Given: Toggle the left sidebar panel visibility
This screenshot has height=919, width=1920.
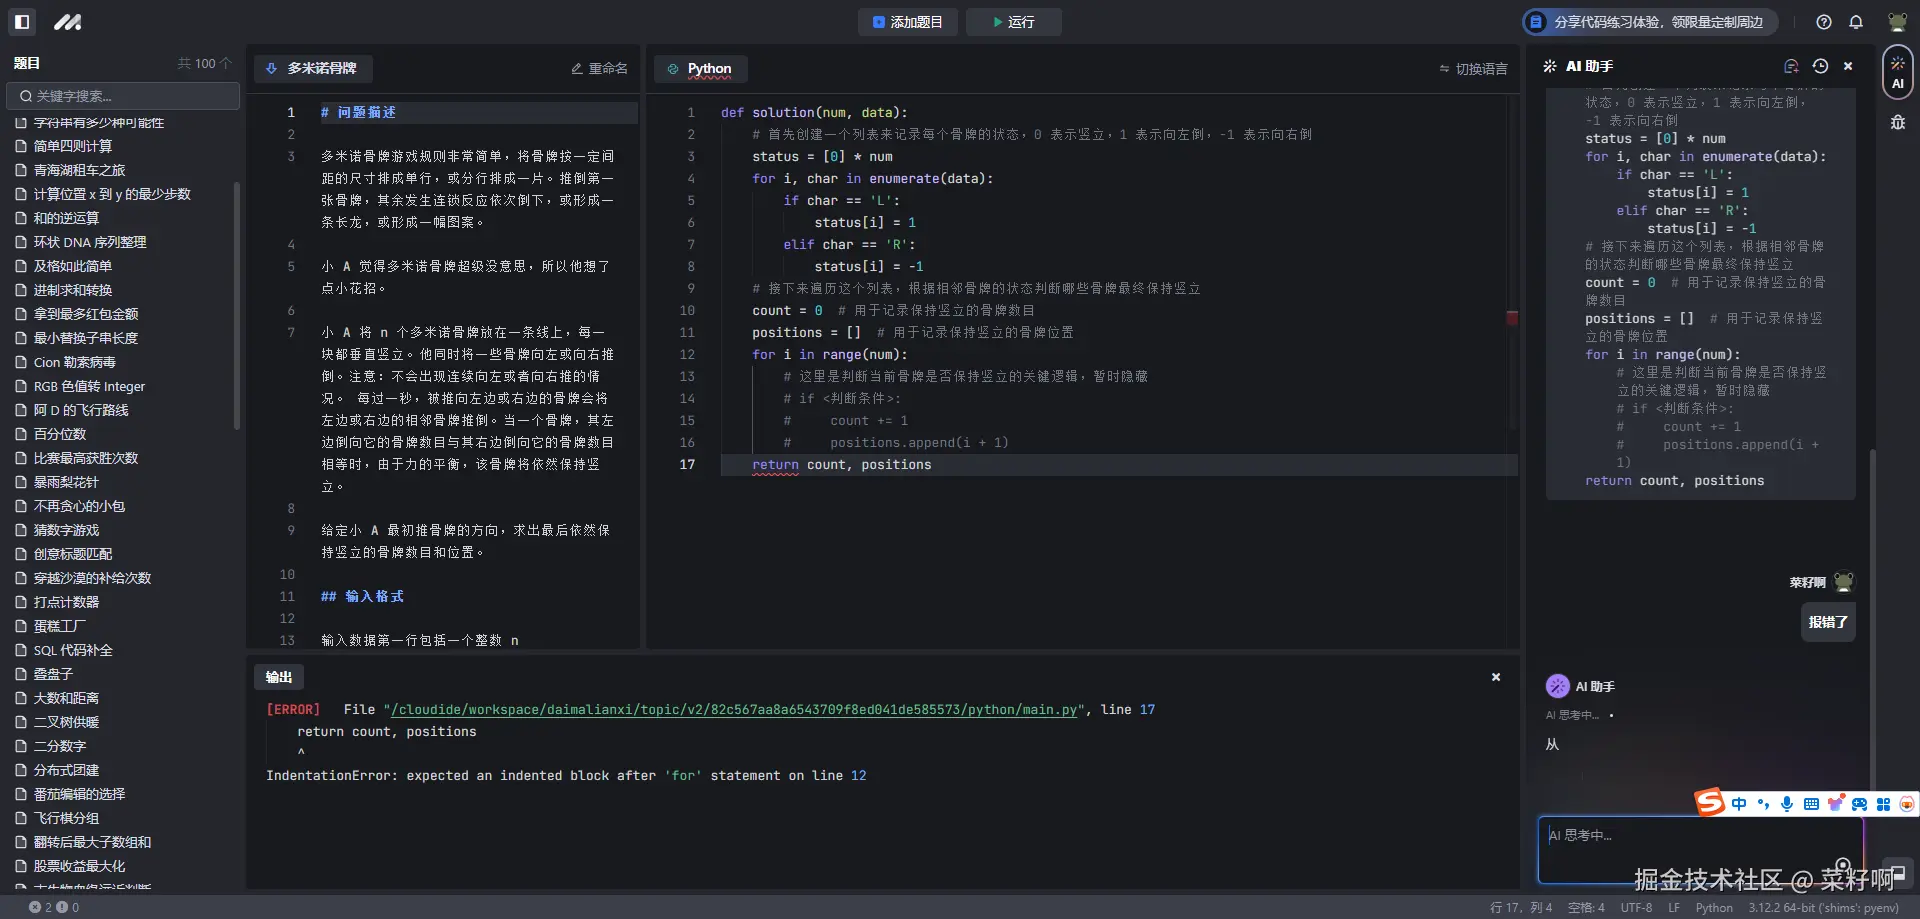Looking at the screenshot, I should [21, 21].
